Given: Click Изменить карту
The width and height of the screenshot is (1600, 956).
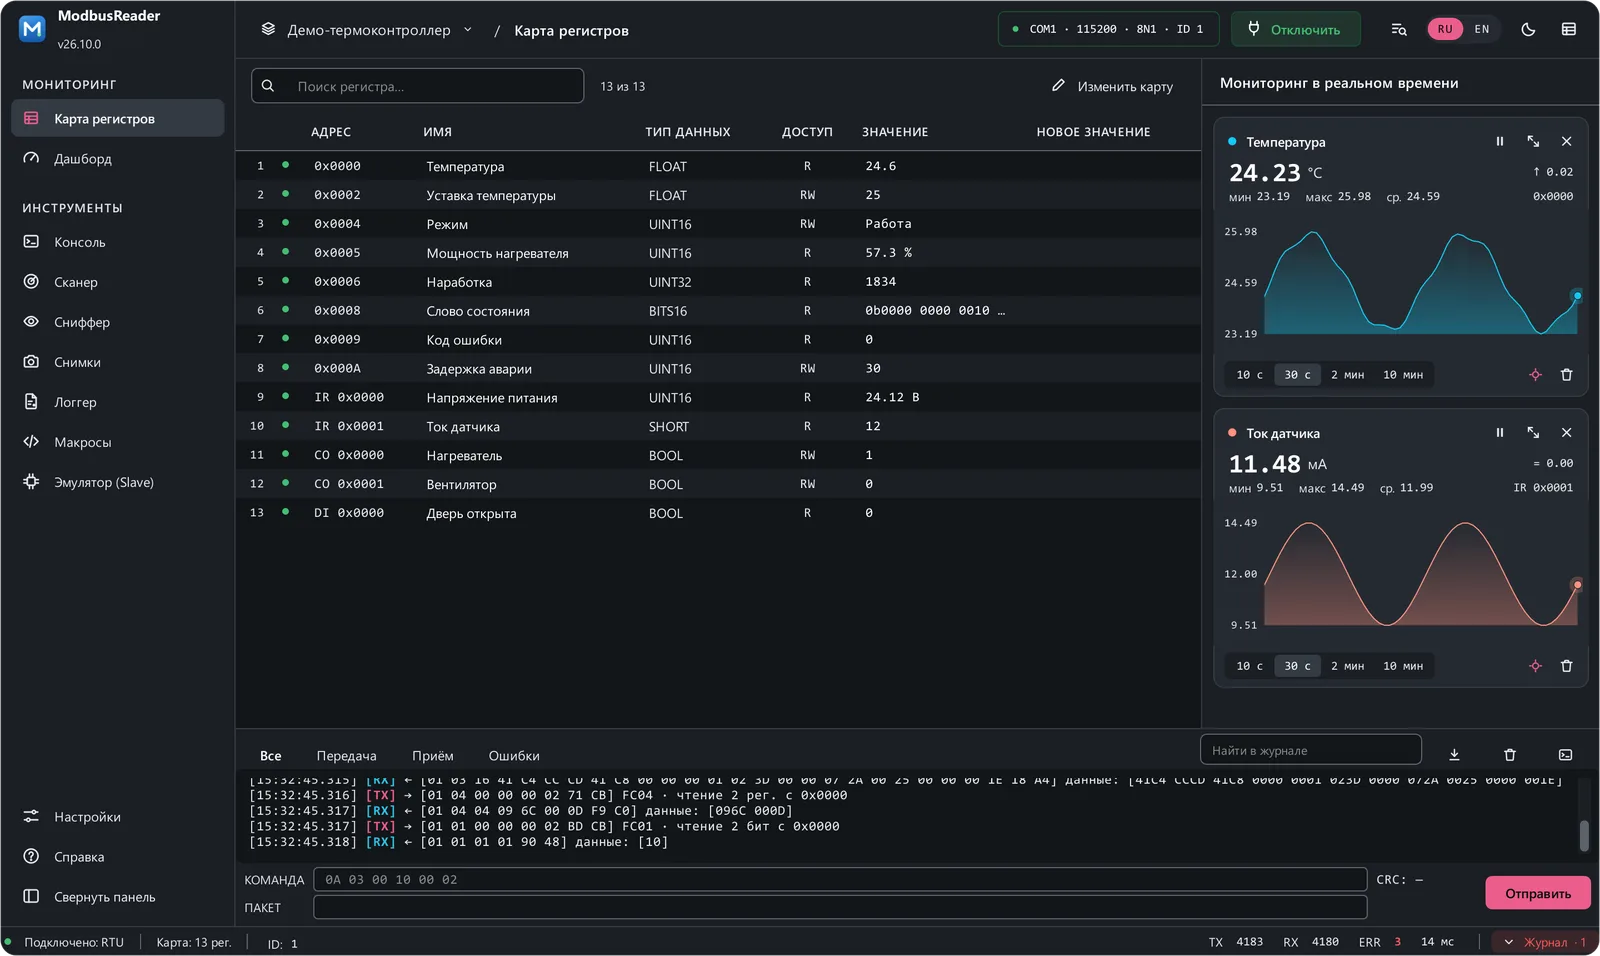Looking at the screenshot, I should (x=1112, y=86).
